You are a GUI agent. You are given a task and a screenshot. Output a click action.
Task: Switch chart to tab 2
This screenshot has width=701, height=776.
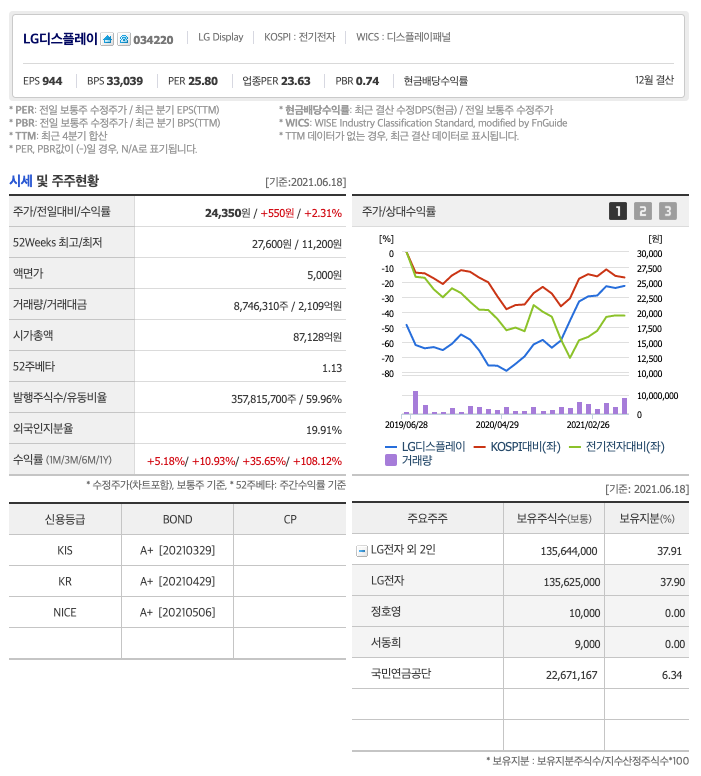642,211
